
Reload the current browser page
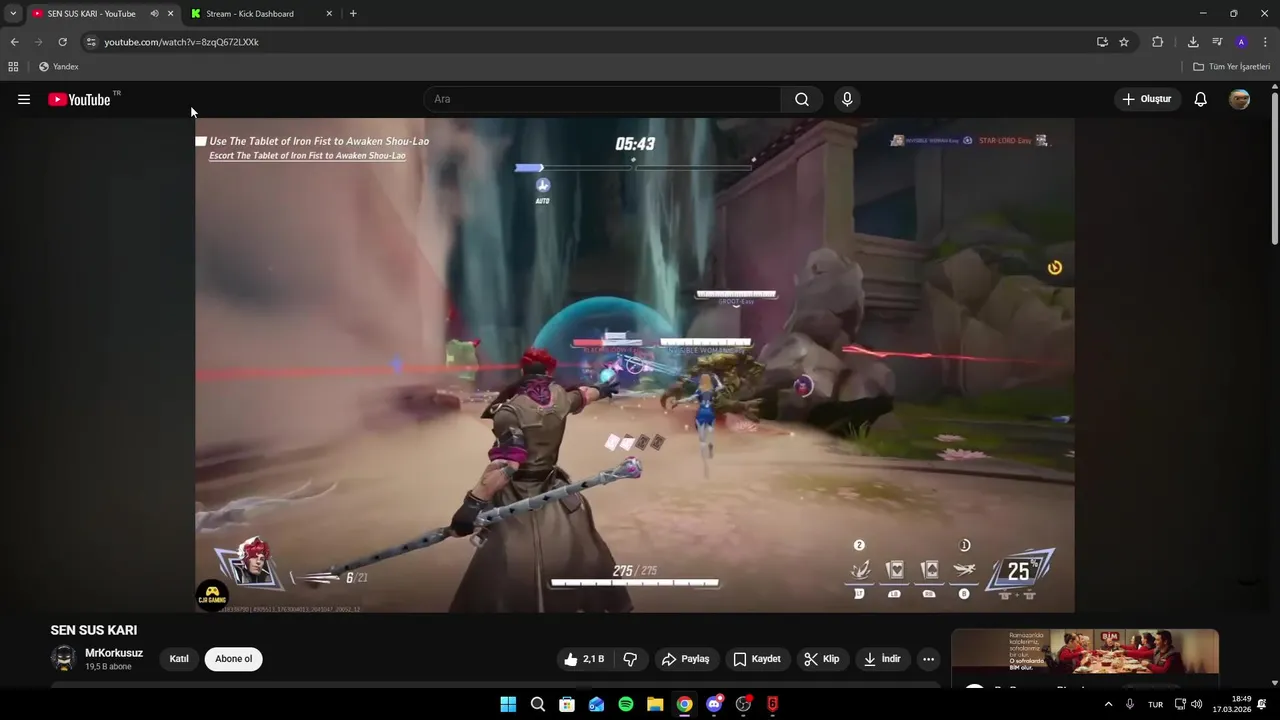tap(62, 42)
